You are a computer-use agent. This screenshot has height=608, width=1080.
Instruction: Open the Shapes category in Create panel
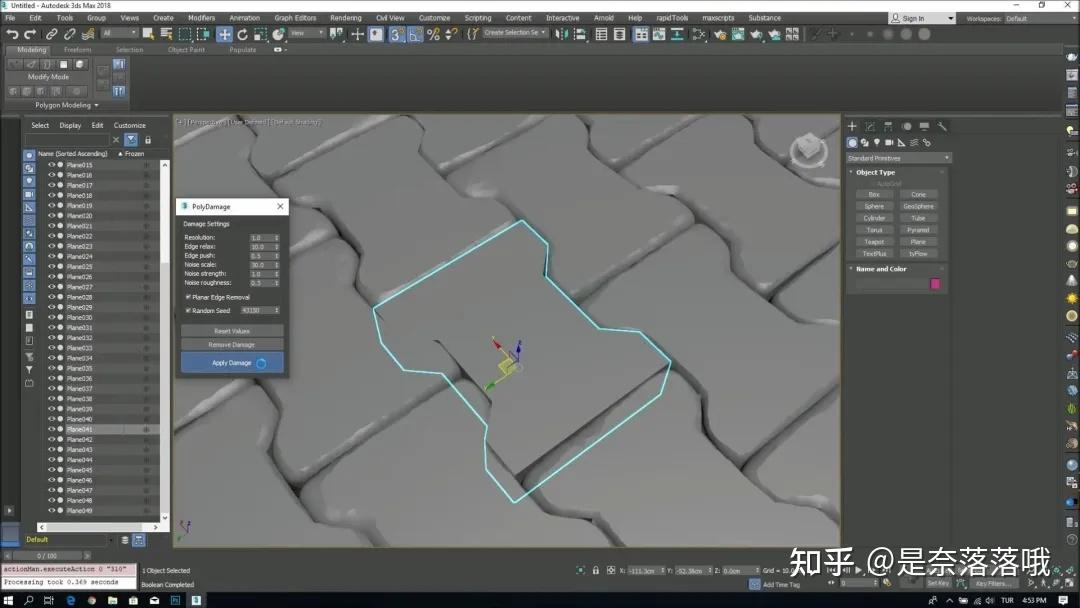(864, 143)
